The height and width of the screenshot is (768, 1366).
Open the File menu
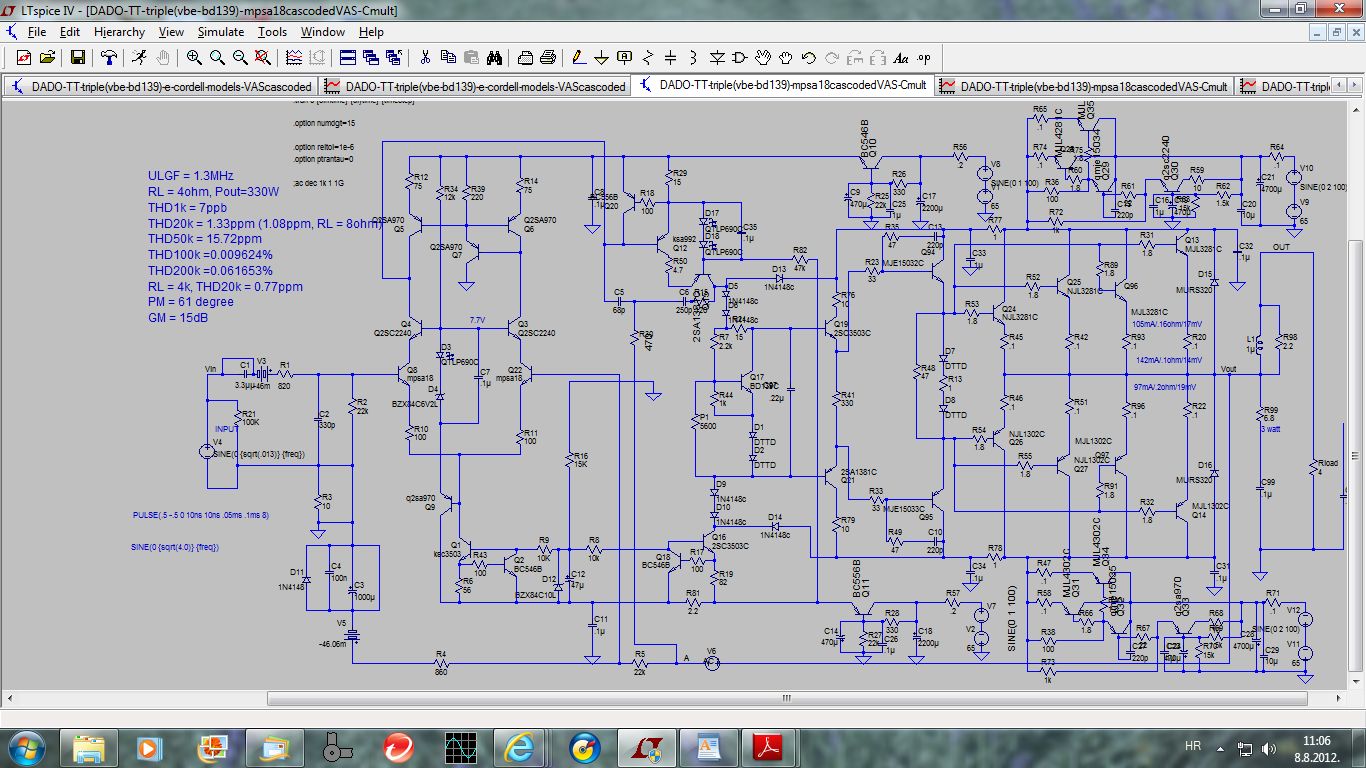coord(37,32)
